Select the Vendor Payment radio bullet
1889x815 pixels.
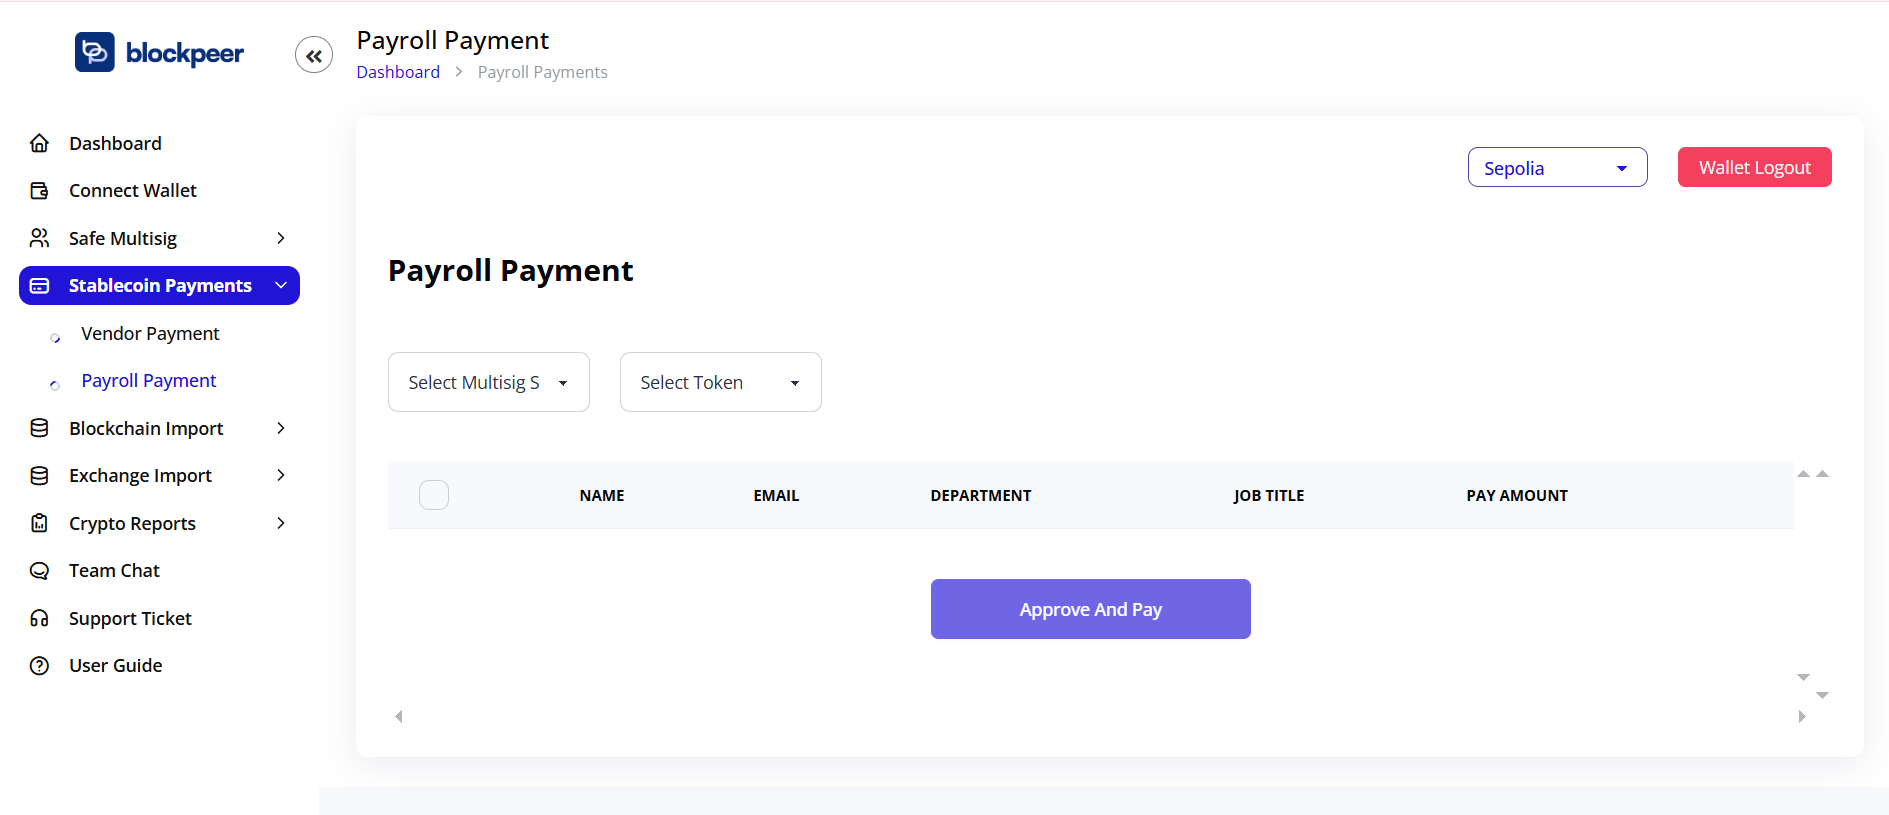56,337
